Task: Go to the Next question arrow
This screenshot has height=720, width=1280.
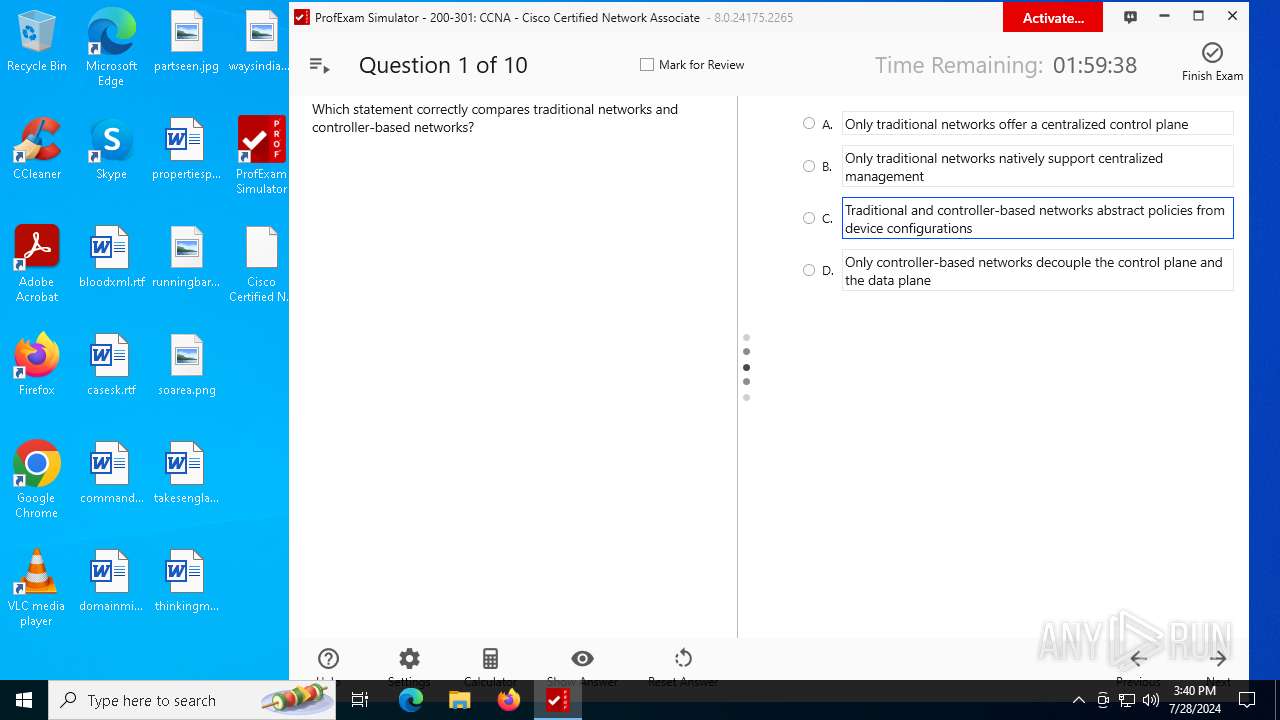Action: tap(1218, 658)
